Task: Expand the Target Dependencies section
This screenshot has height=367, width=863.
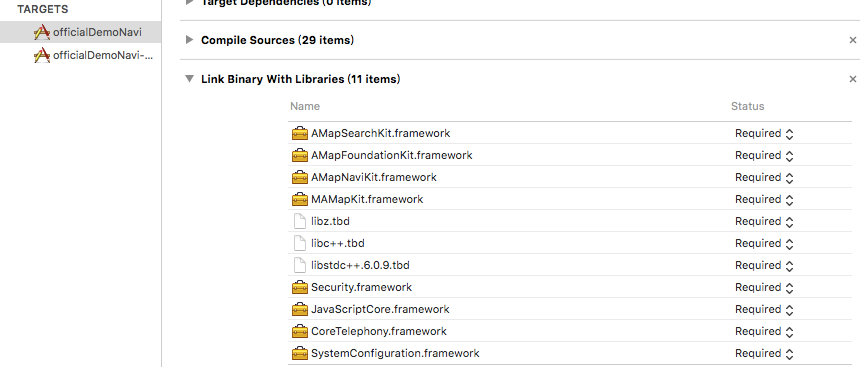Action: 189,2
